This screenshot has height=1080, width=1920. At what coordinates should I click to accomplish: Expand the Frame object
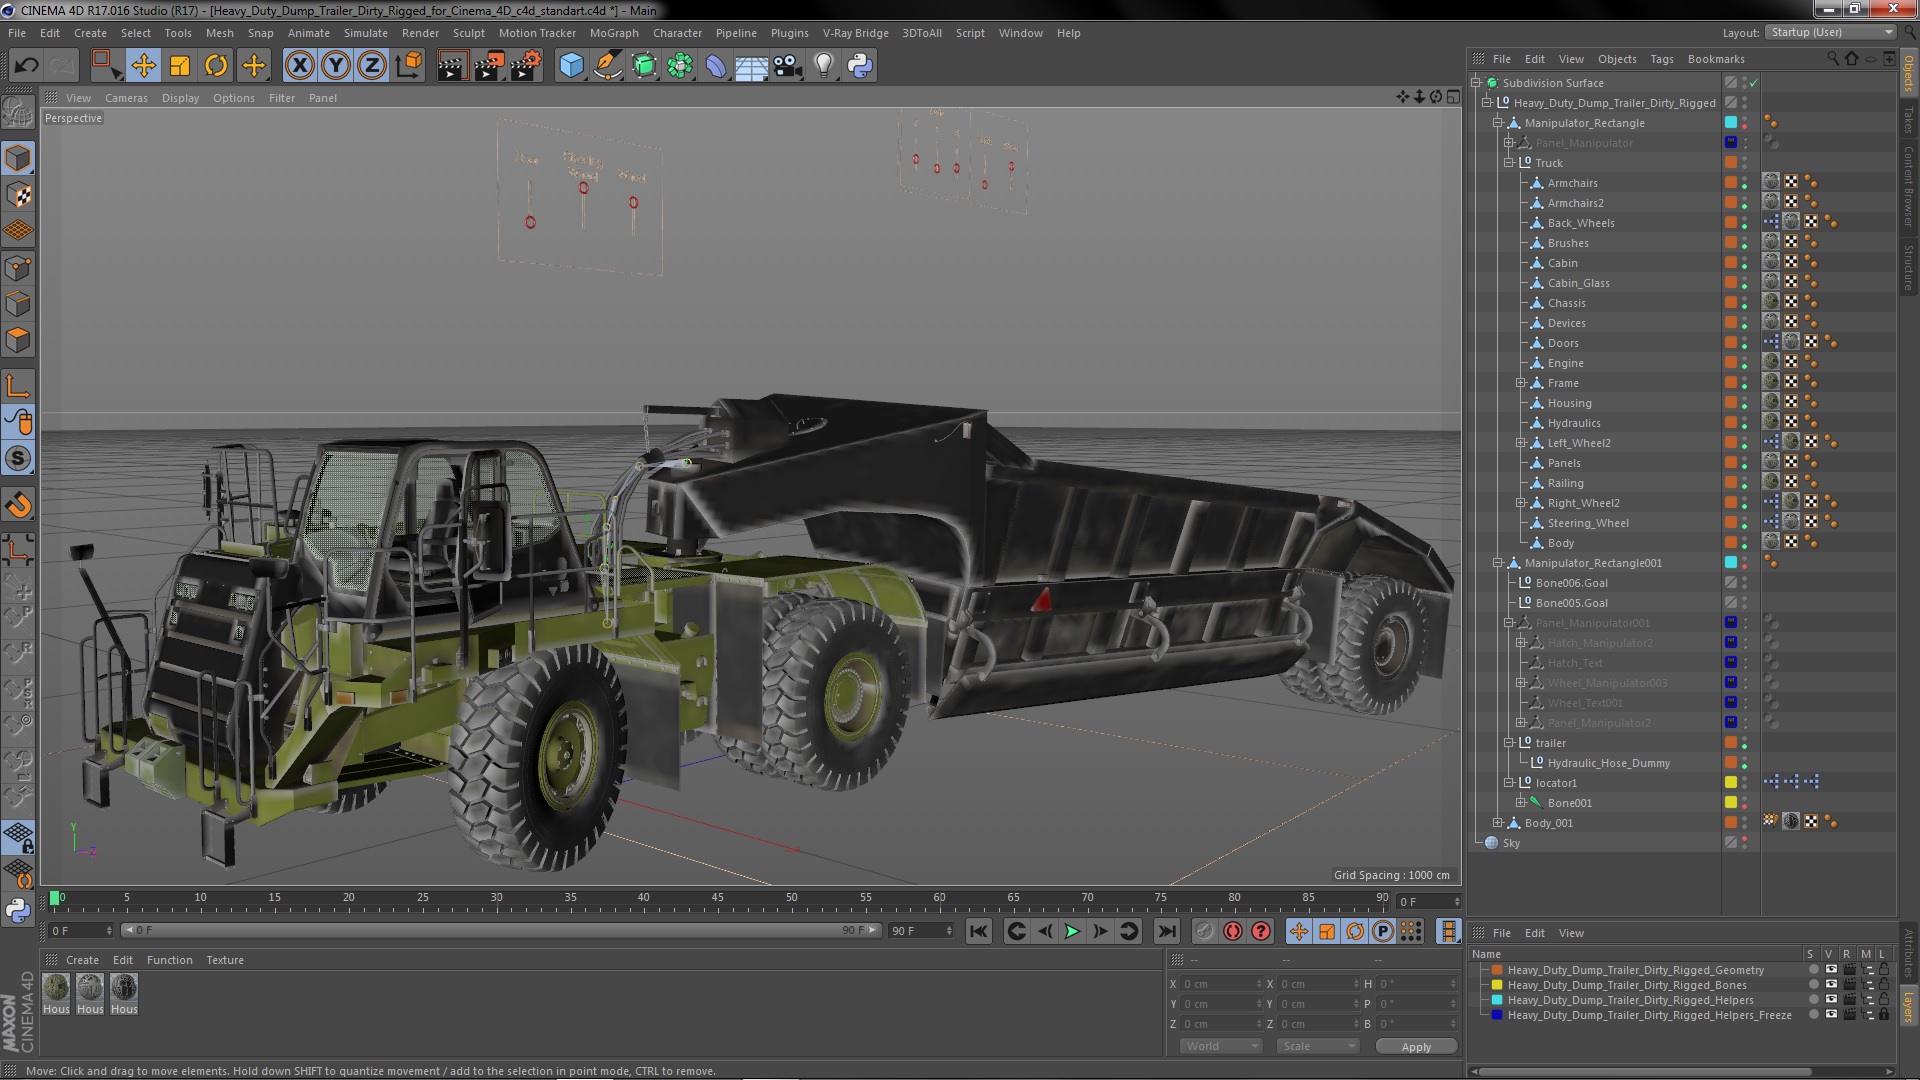pos(1520,383)
